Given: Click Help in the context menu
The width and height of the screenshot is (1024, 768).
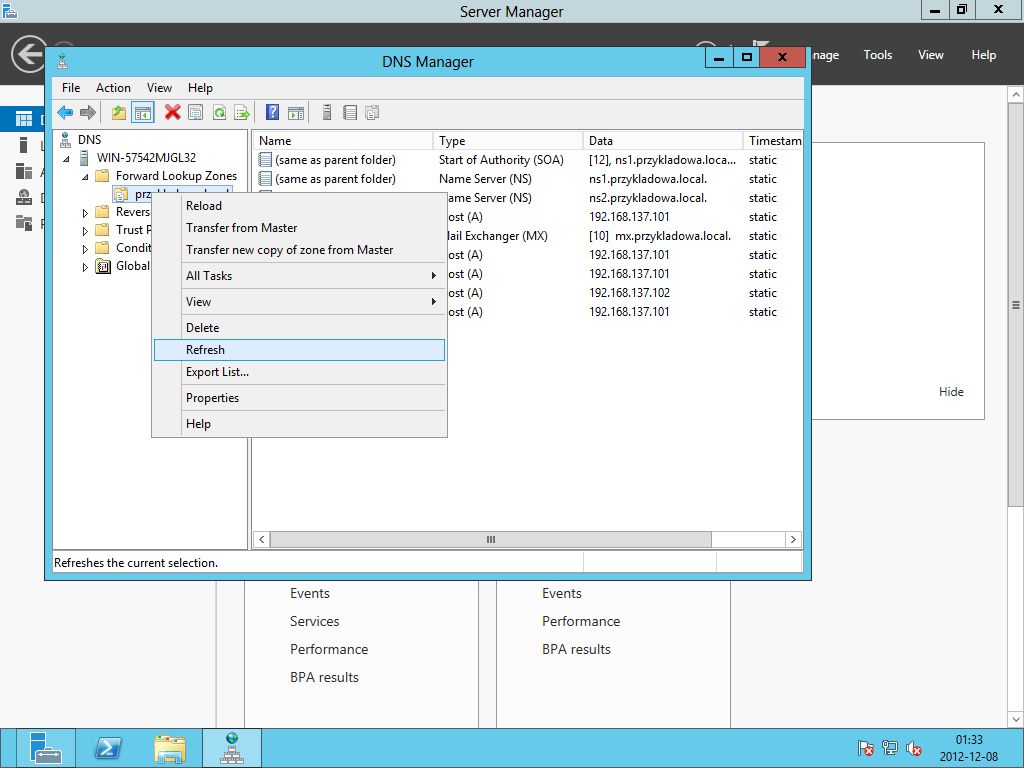Looking at the screenshot, I should point(300,424).
